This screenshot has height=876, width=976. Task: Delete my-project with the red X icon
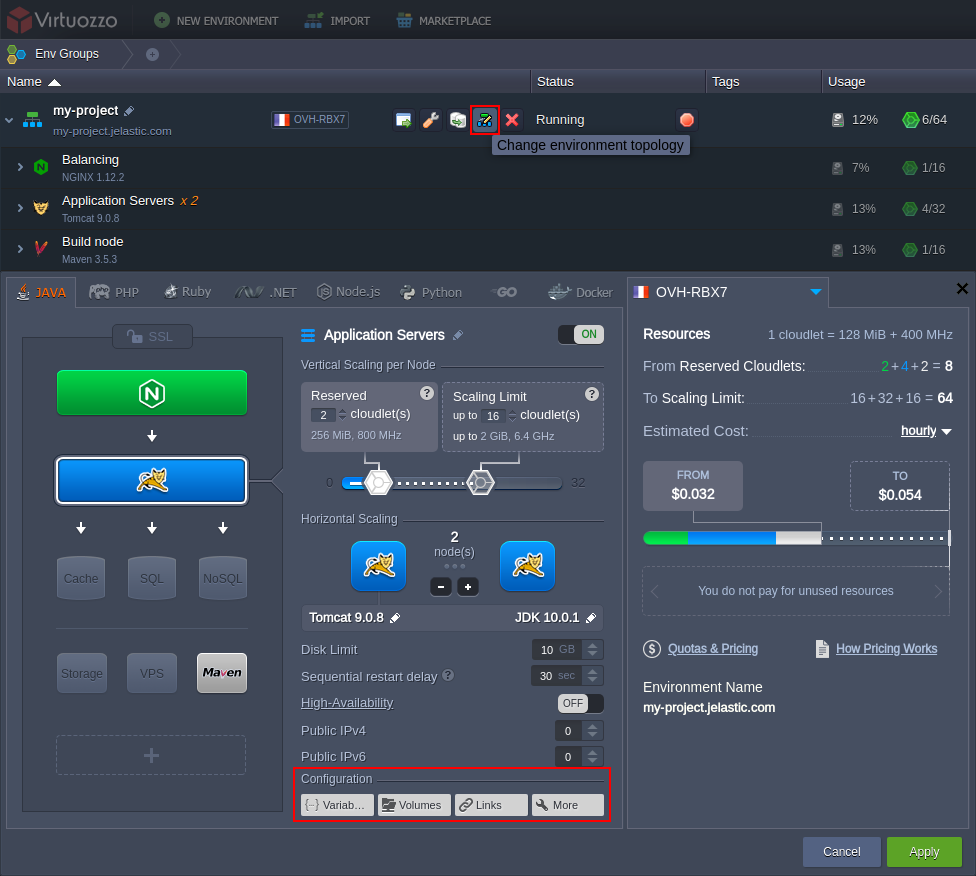(512, 120)
